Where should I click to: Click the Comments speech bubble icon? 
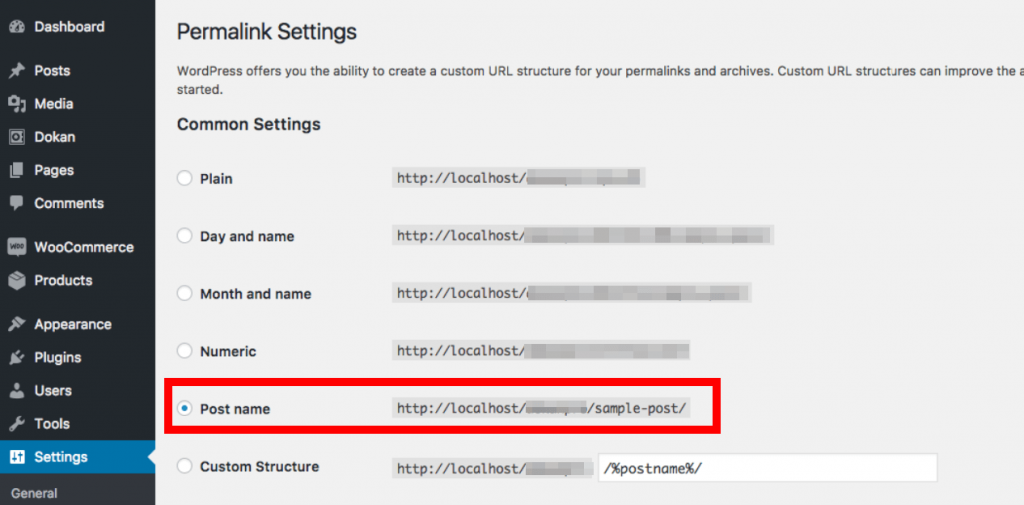point(17,203)
